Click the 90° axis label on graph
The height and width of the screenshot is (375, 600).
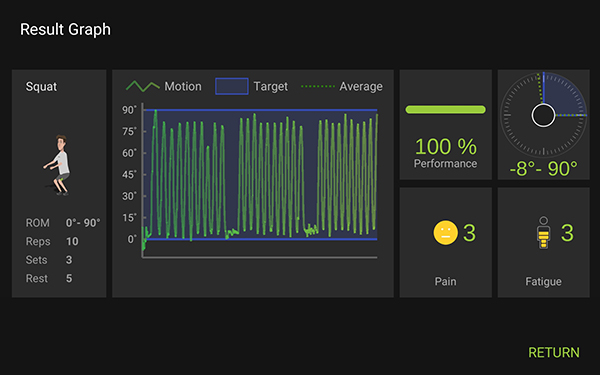click(129, 110)
